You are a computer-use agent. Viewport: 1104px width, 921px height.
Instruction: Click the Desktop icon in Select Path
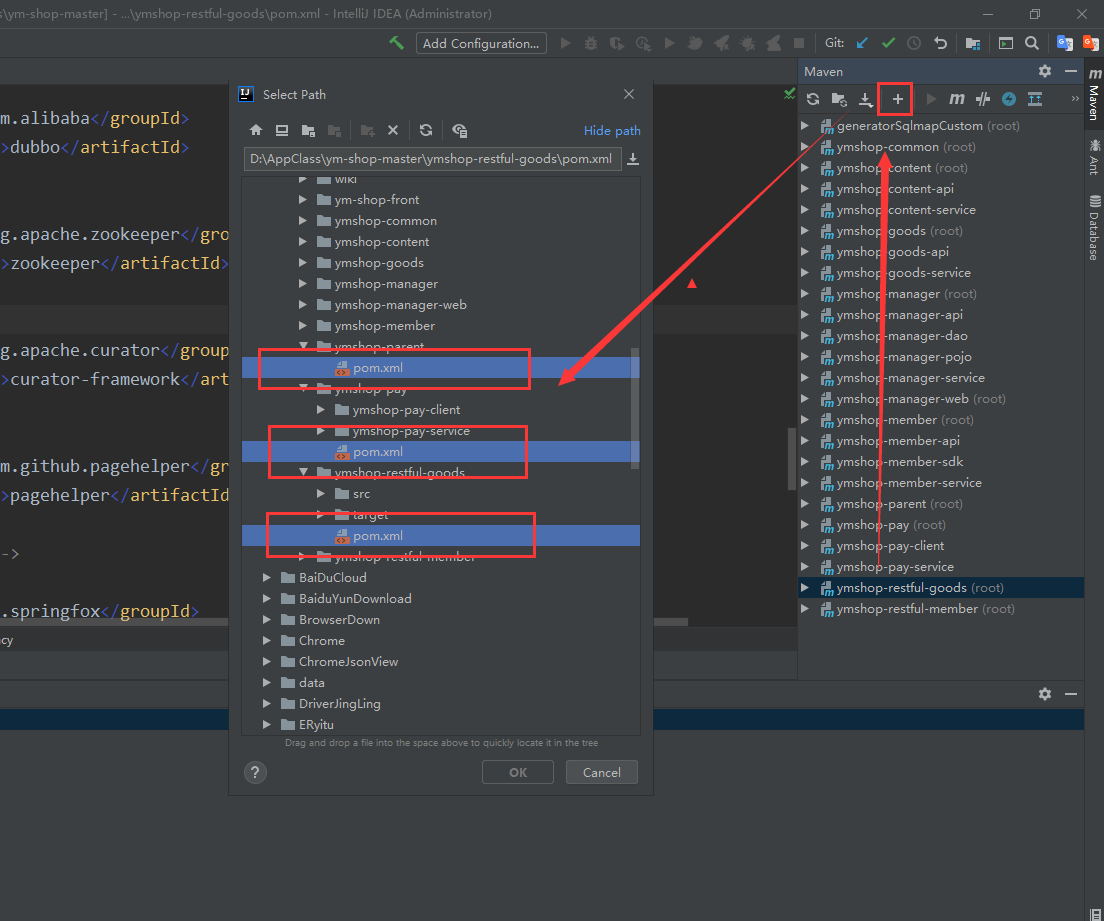point(282,130)
